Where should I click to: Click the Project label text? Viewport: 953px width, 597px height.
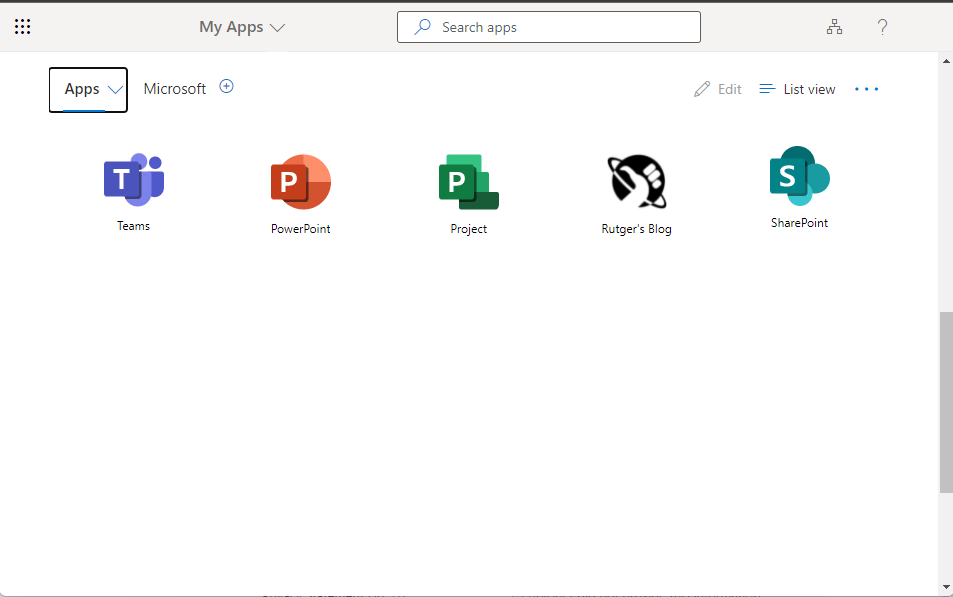[x=469, y=229]
